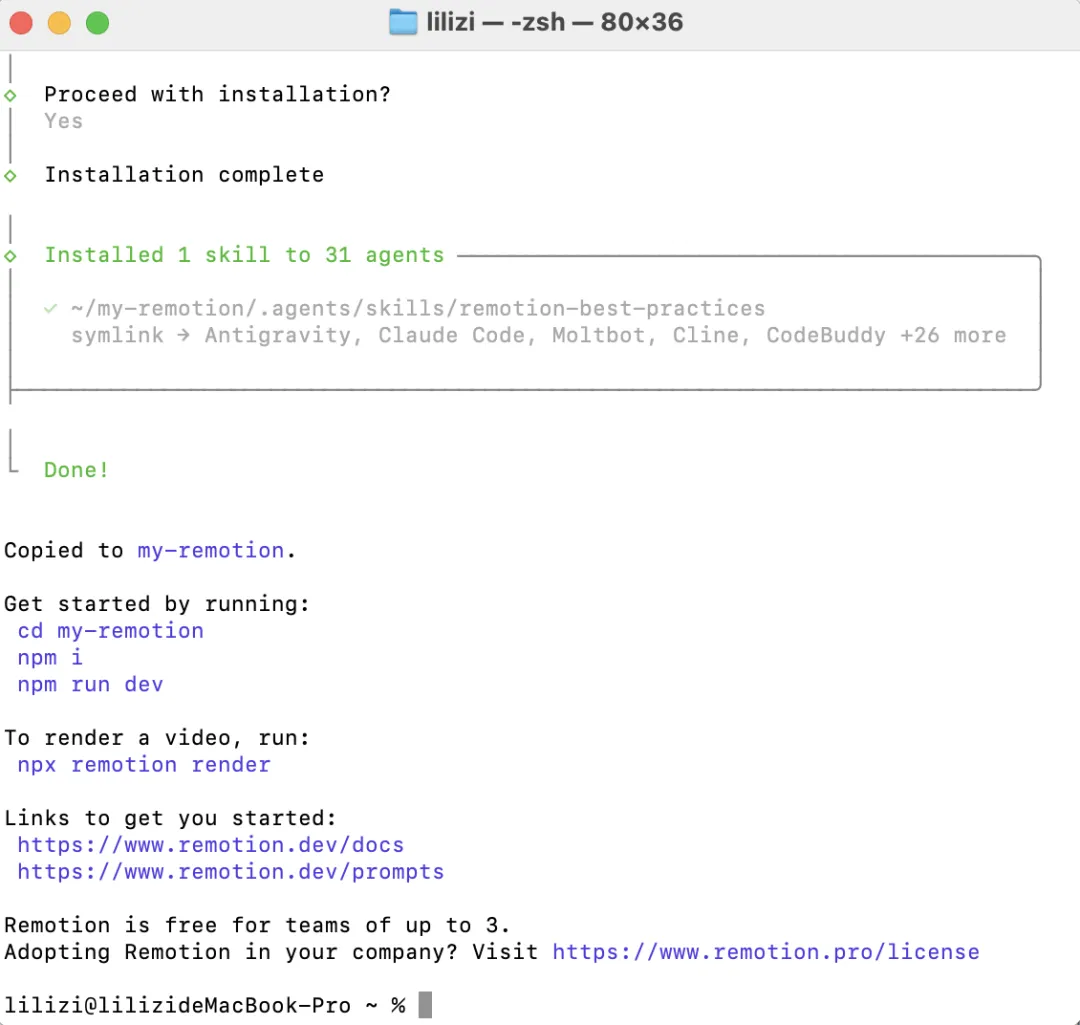Click the 'npx remotion render' command
This screenshot has width=1080, height=1025.
(x=144, y=765)
